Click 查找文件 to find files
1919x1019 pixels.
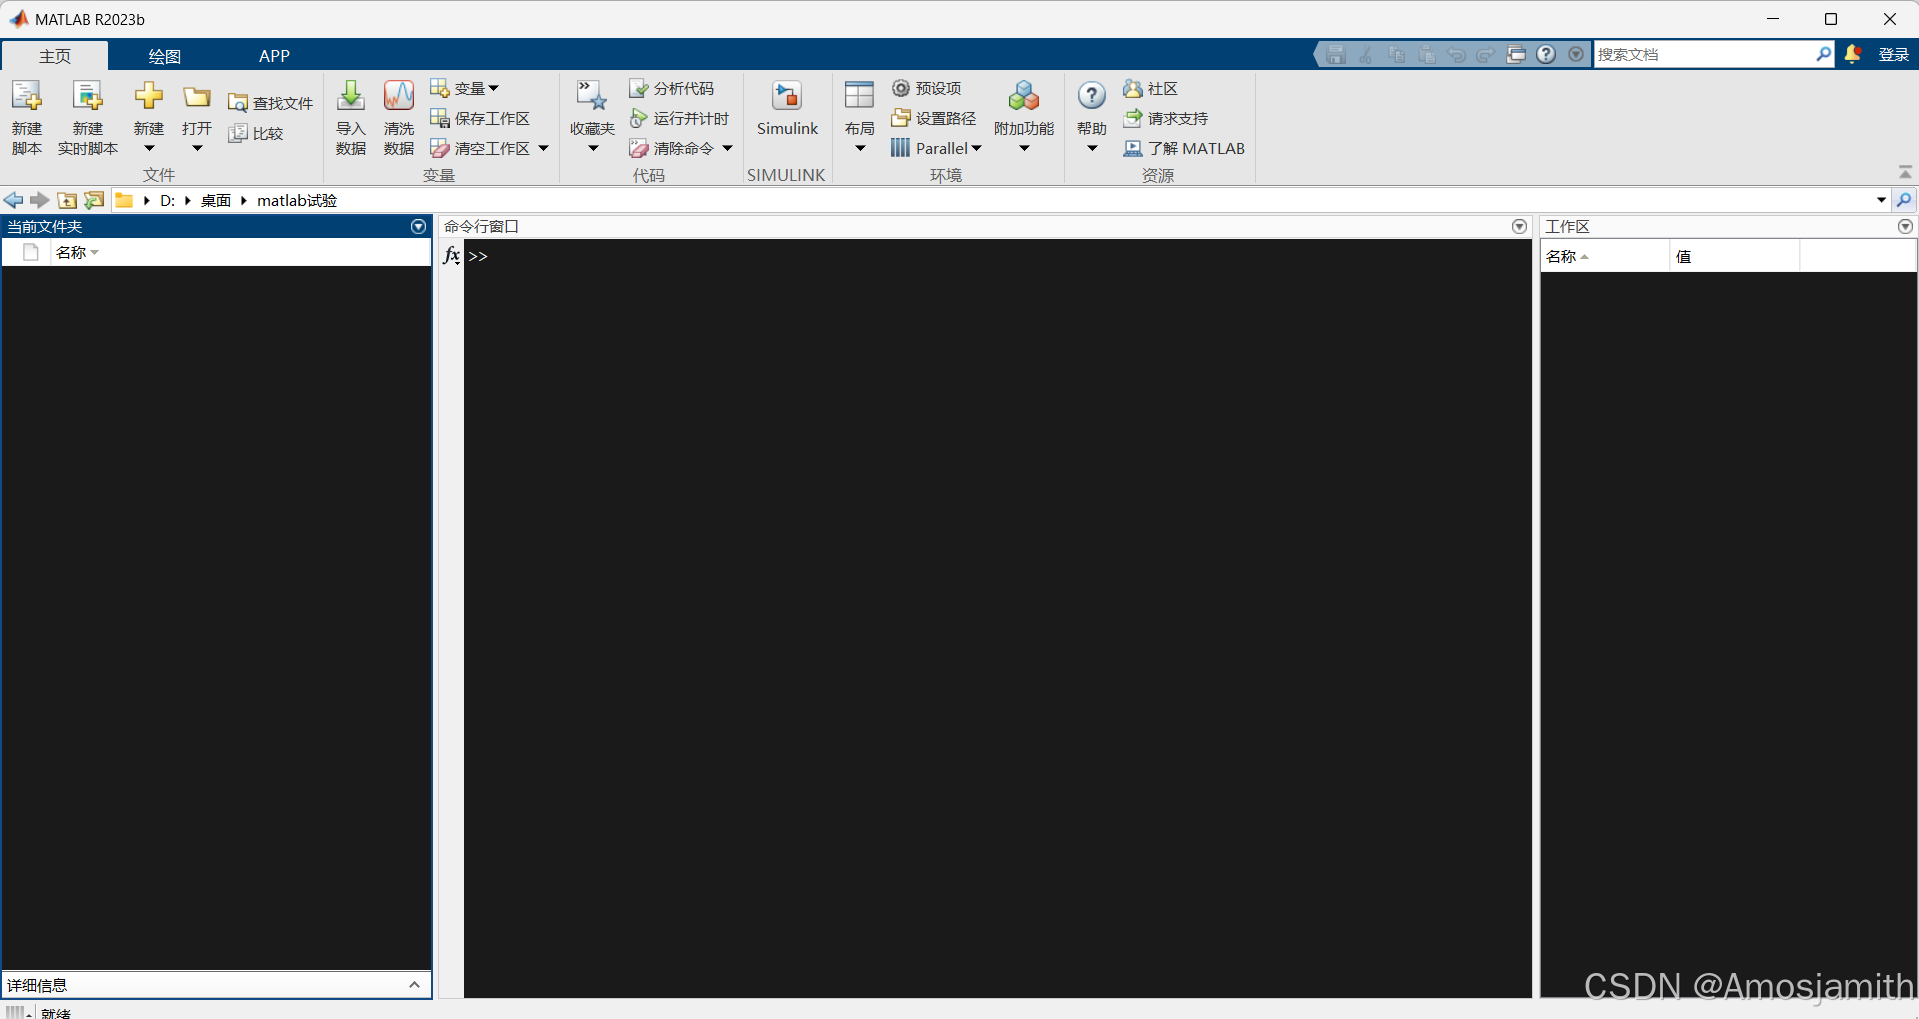270,103
